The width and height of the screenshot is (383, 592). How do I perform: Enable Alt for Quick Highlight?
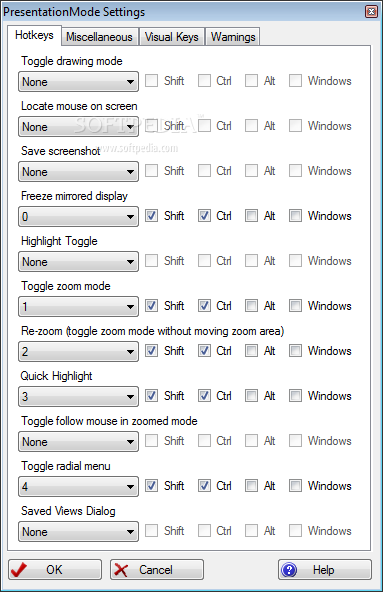(x=251, y=396)
